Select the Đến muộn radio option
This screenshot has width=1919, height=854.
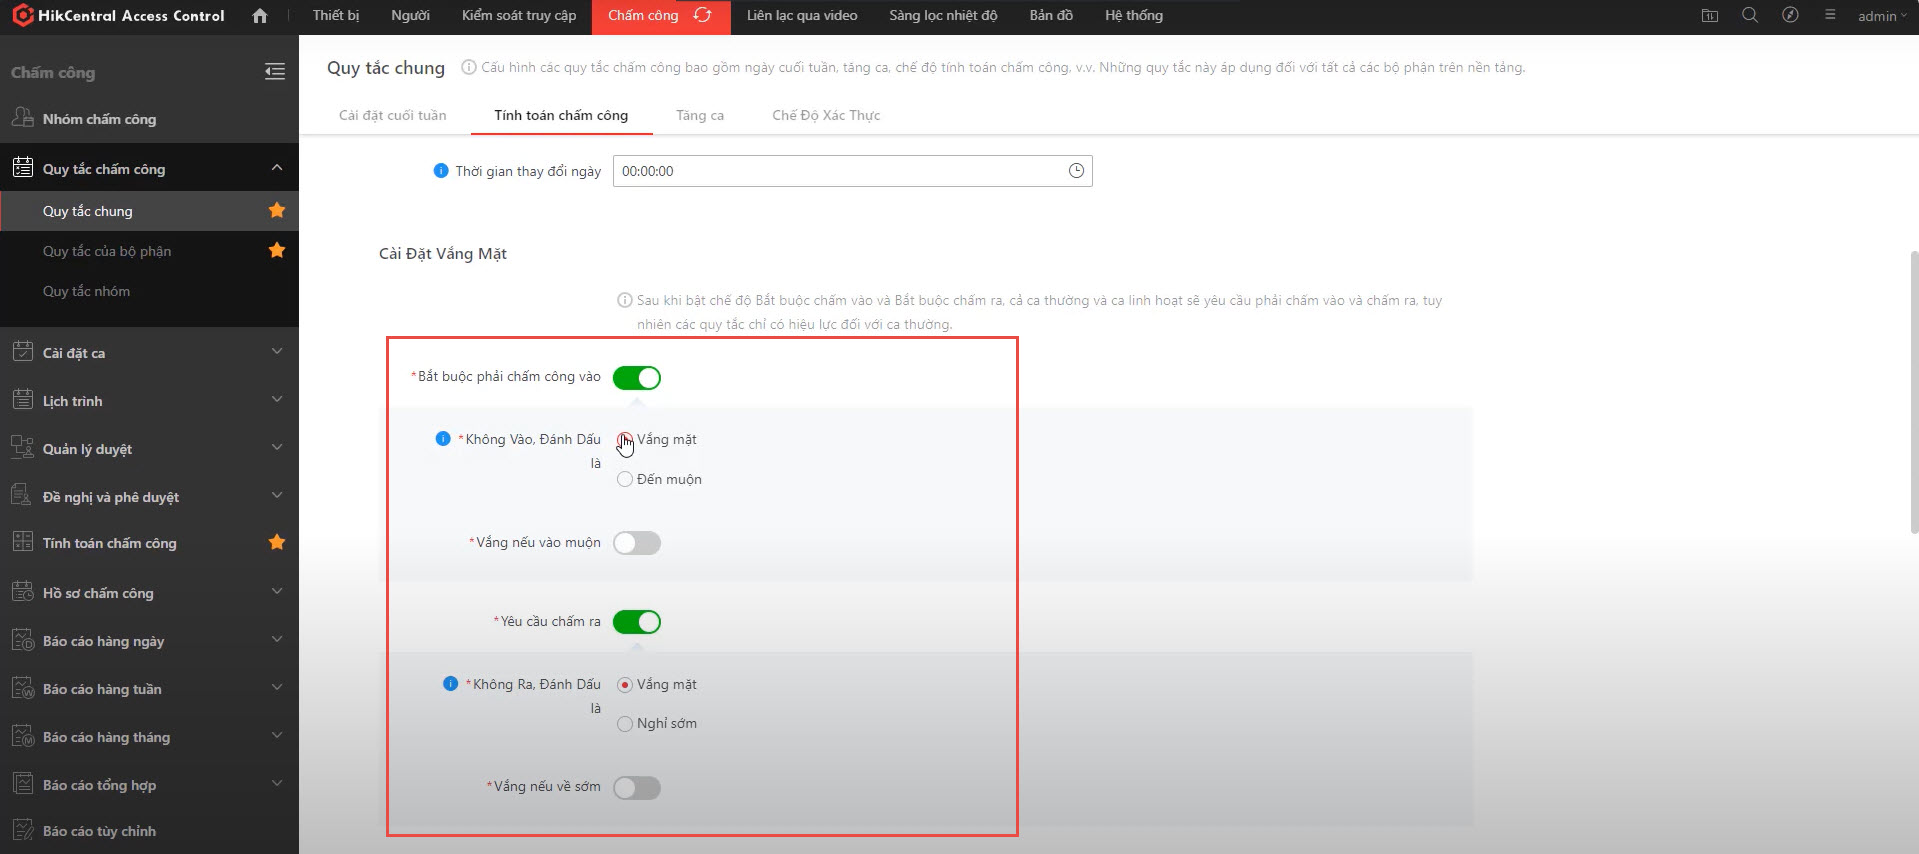(x=625, y=480)
